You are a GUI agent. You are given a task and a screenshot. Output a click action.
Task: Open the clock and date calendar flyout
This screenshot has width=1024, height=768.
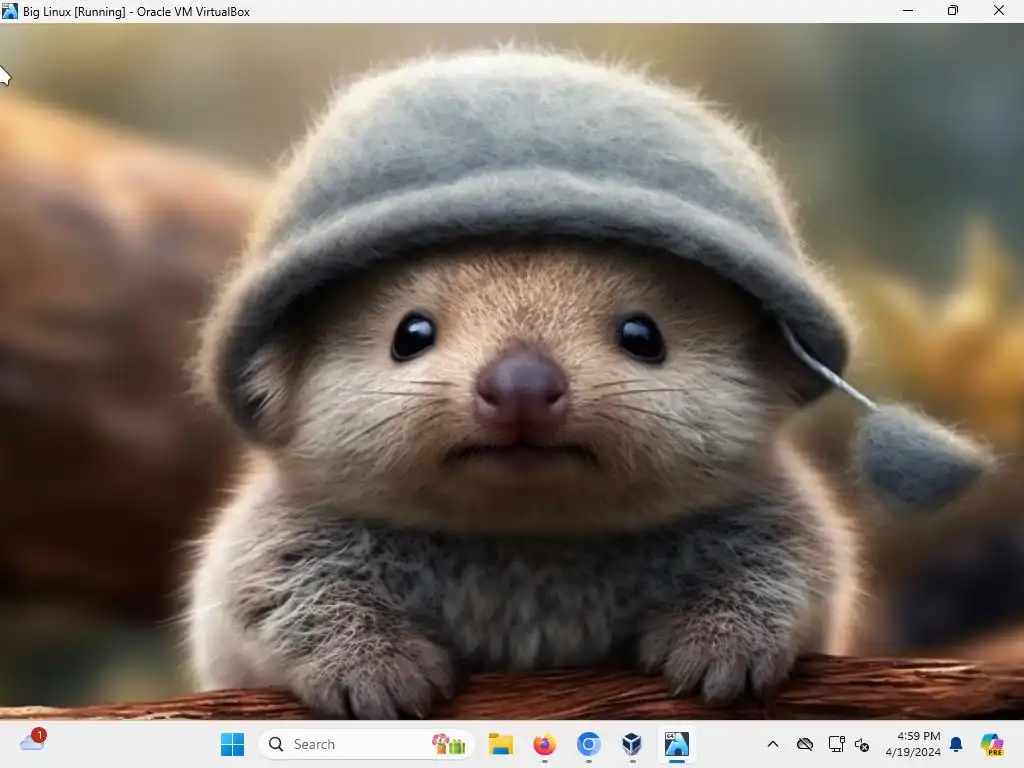point(911,744)
